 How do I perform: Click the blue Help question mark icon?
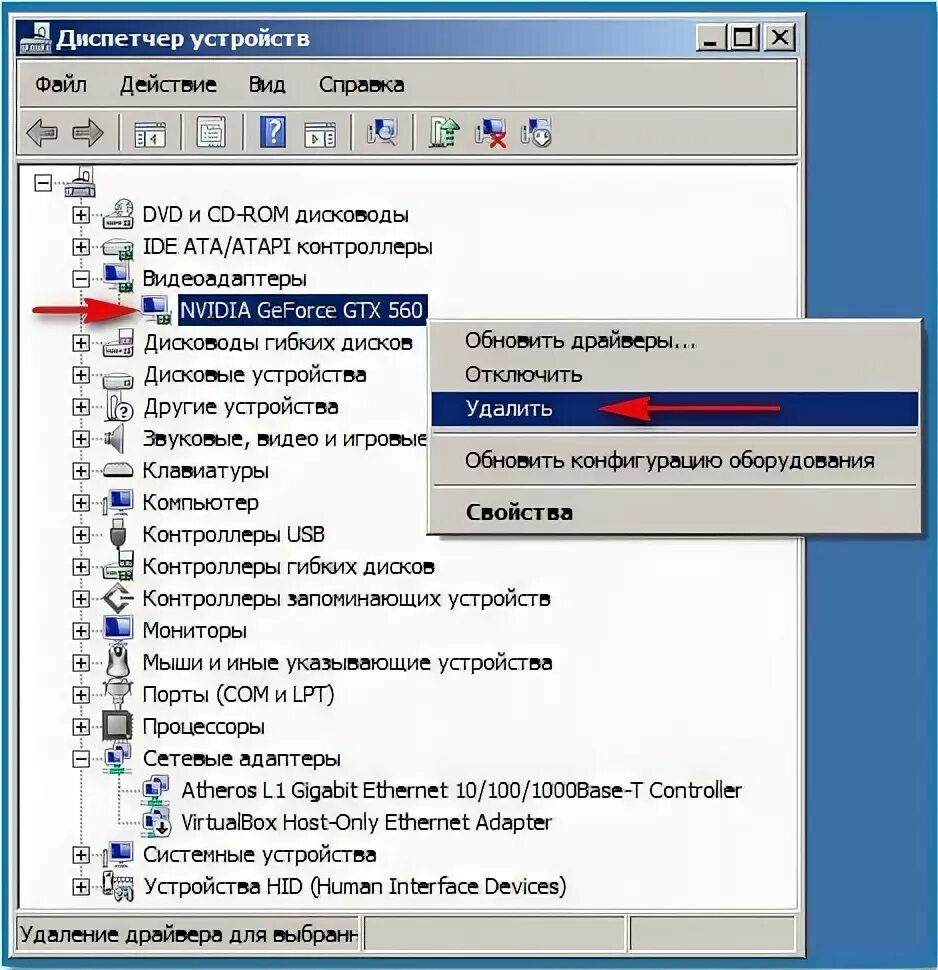273,132
